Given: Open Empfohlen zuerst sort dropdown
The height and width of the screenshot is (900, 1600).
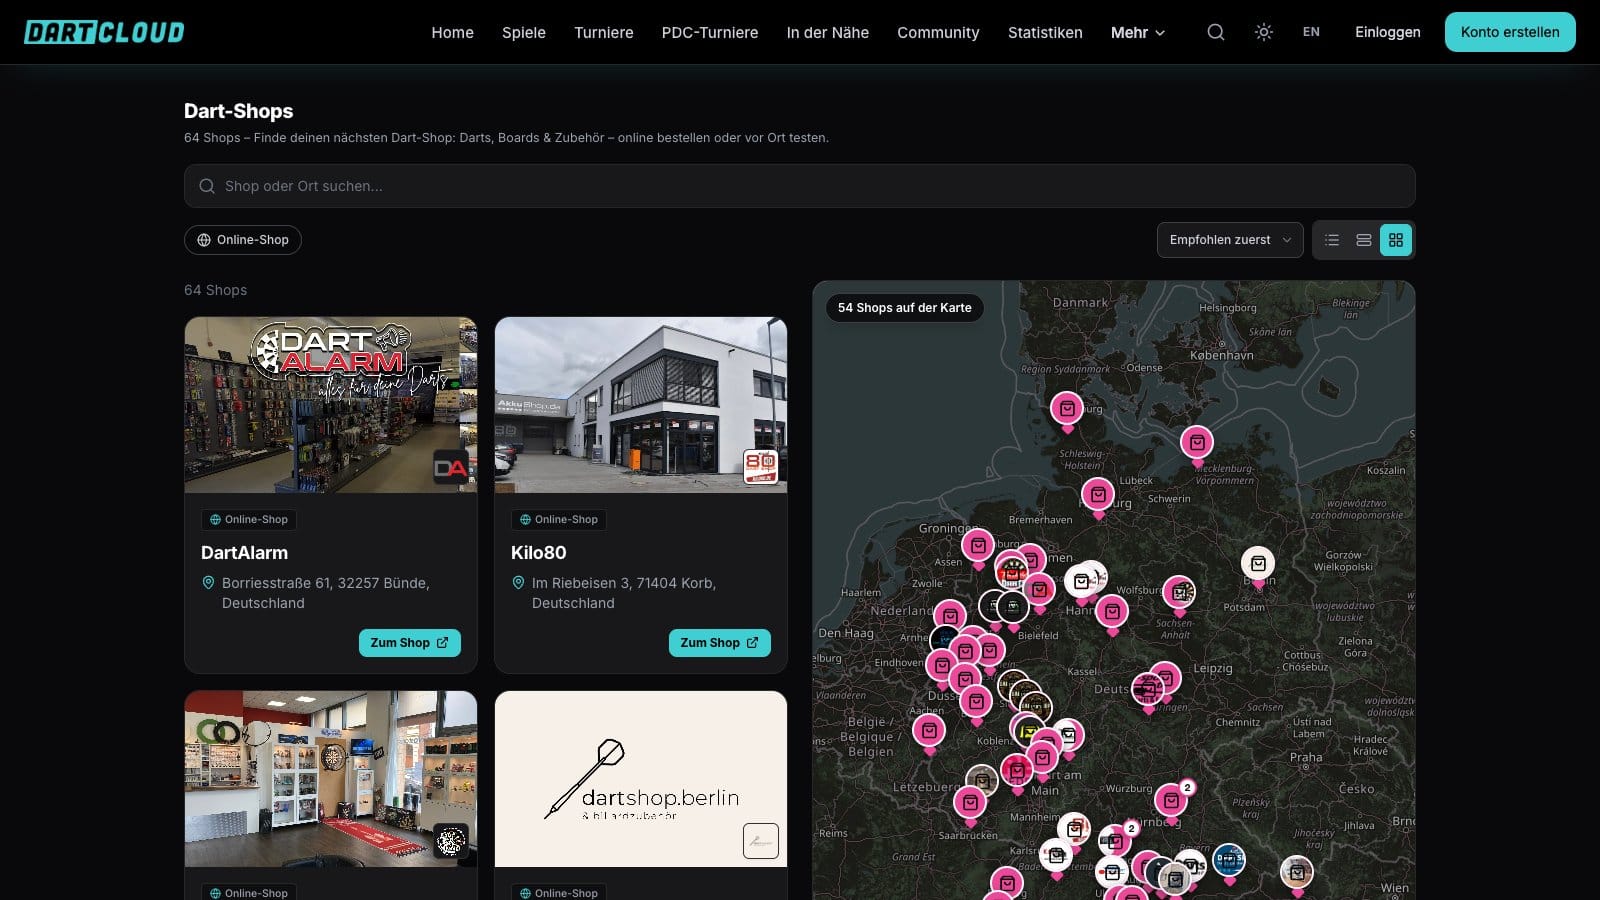Looking at the screenshot, I should 1230,240.
